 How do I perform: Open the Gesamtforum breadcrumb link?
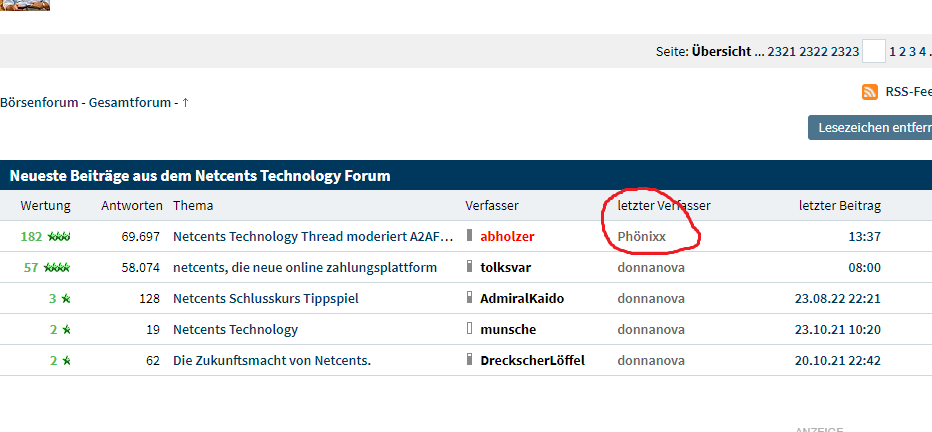(129, 102)
